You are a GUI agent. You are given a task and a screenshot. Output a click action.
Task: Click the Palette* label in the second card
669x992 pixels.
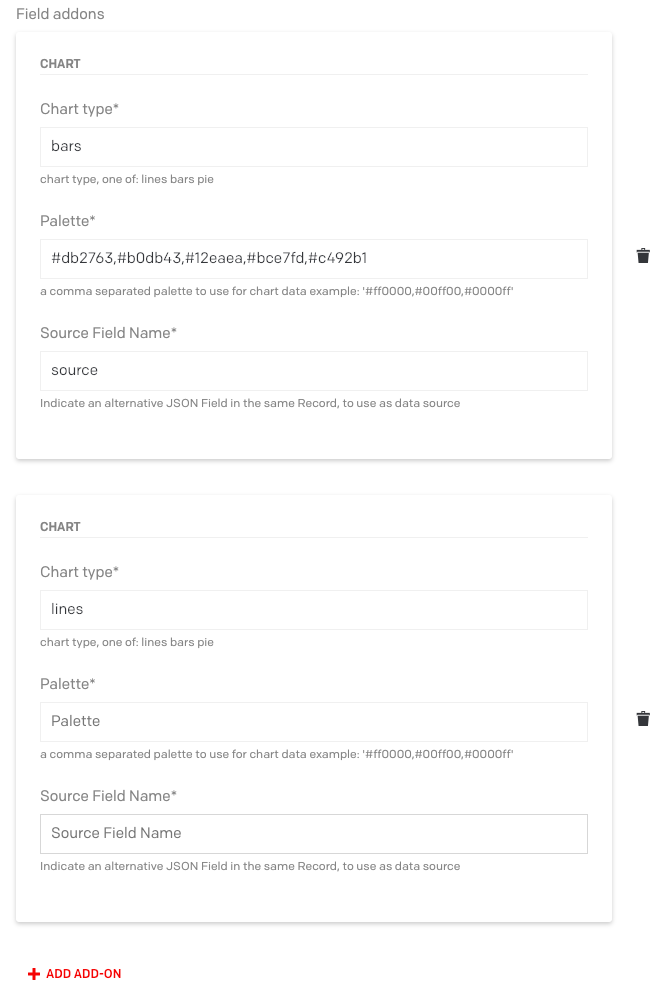tap(68, 683)
